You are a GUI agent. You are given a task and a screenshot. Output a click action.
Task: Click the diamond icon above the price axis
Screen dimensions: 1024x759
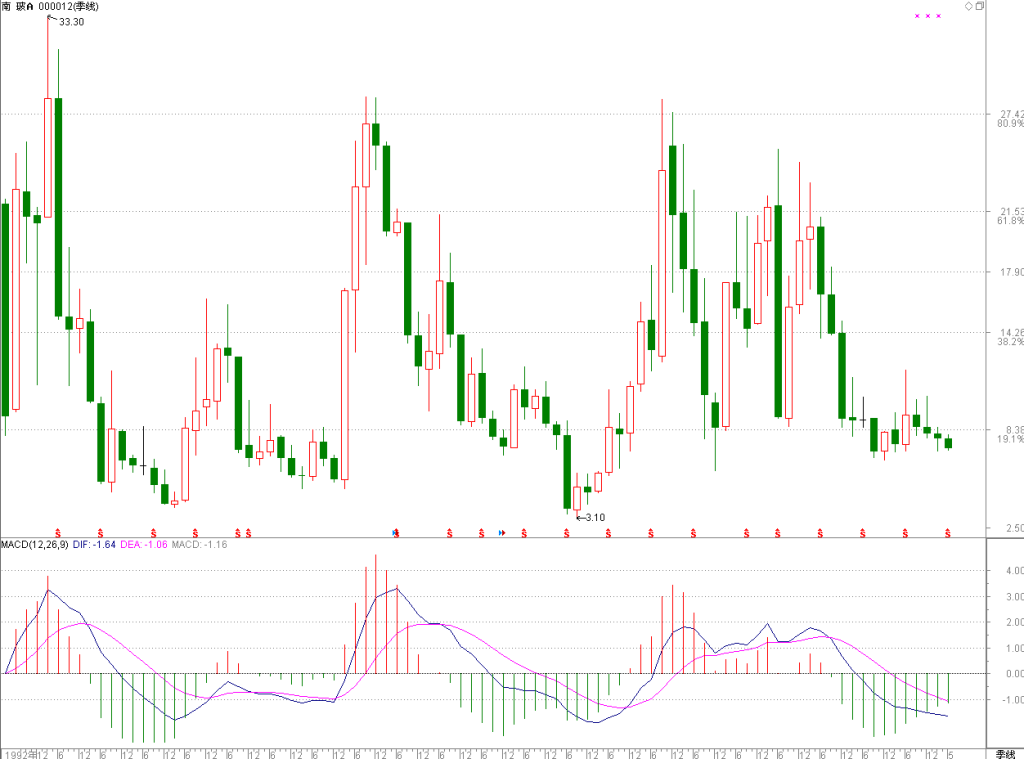click(x=968, y=6)
